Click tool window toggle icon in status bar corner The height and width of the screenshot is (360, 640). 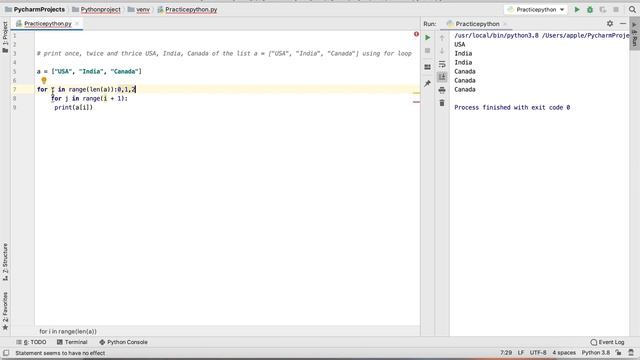pyautogui.click(x=6, y=353)
